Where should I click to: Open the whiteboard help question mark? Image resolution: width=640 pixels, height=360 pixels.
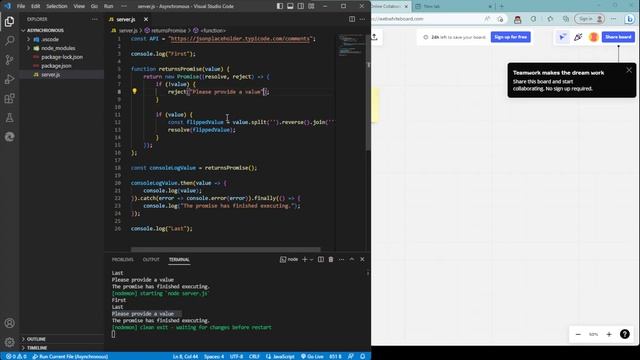[624, 334]
